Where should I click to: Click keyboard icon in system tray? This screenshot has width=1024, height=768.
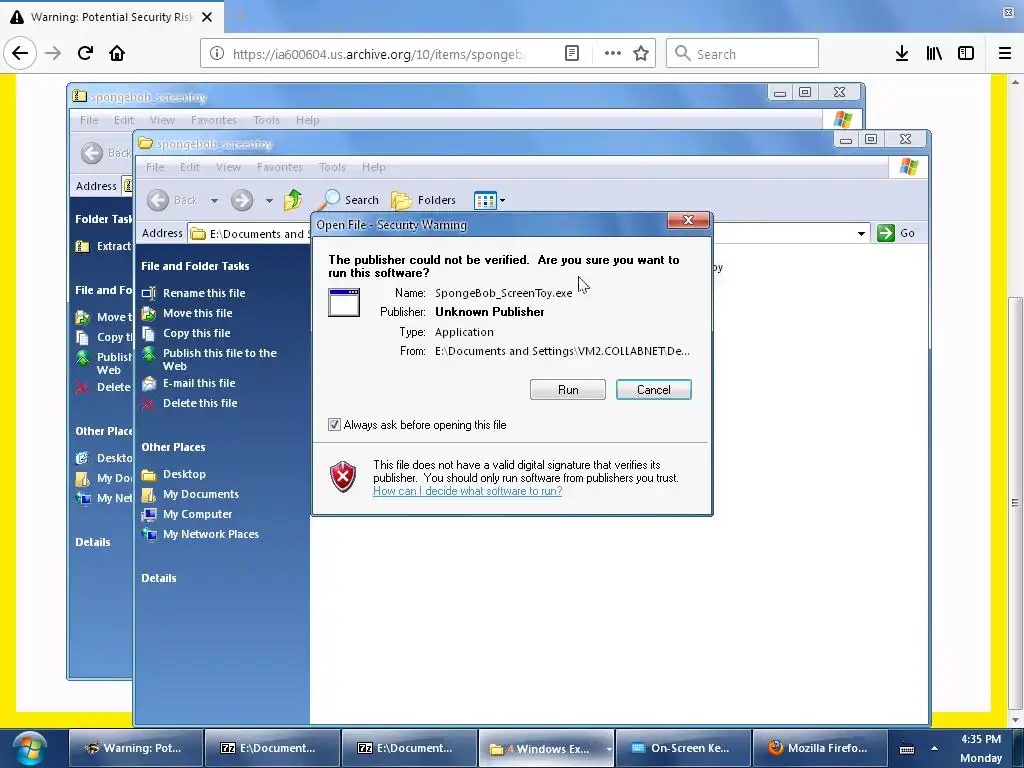tap(906, 749)
